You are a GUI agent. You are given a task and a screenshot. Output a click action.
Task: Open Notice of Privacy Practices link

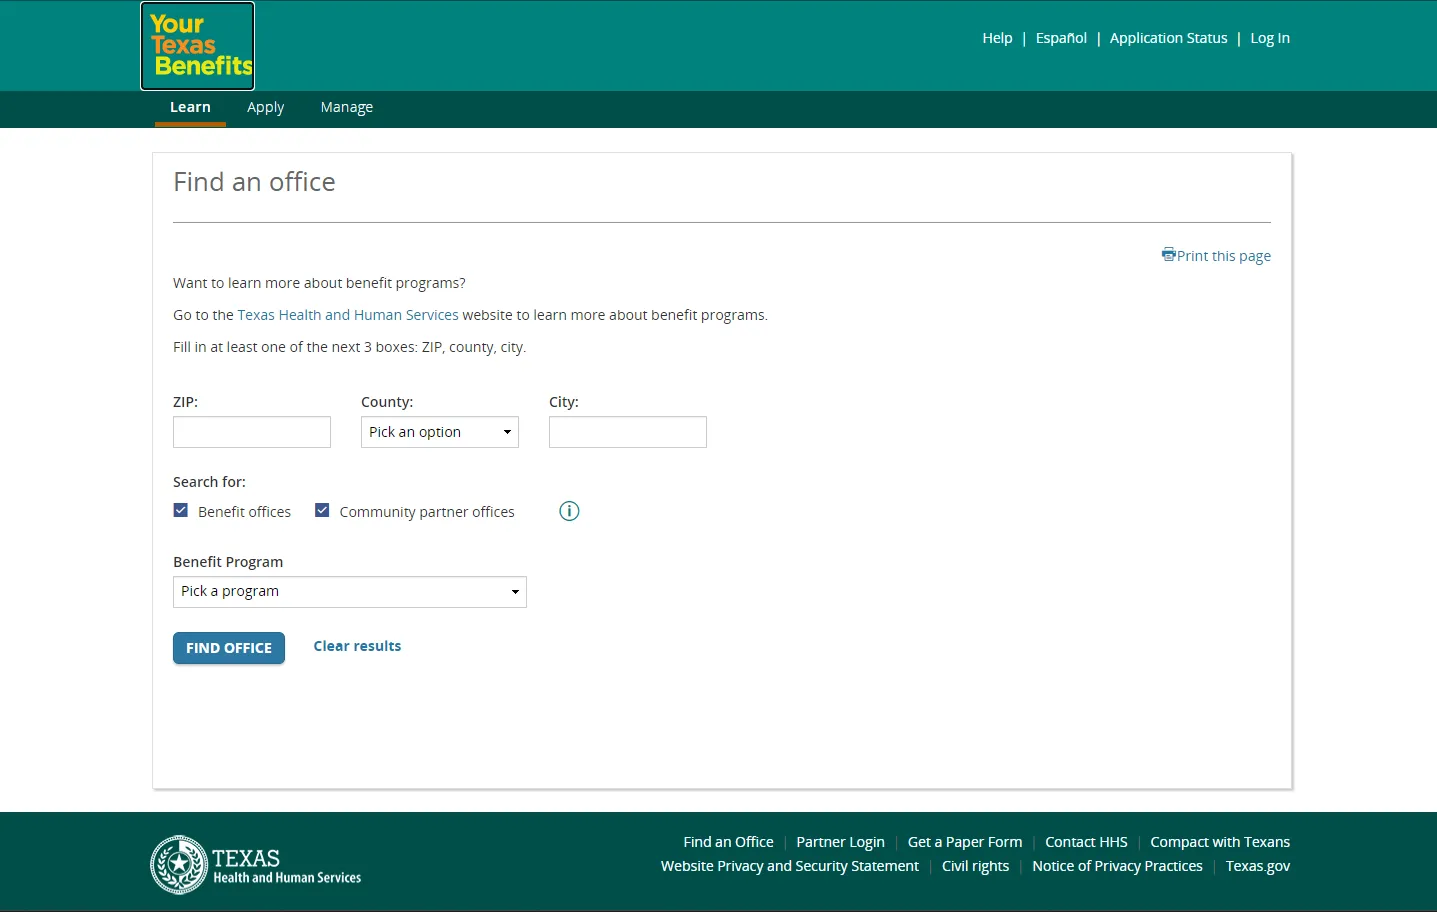(1117, 866)
